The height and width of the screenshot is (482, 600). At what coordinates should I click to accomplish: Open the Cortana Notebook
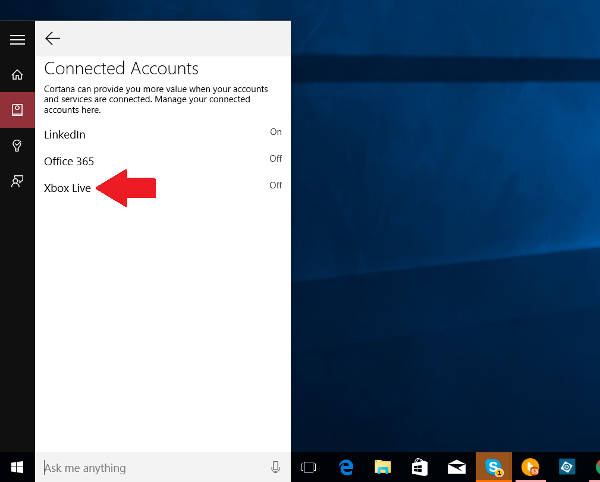tap(17, 110)
